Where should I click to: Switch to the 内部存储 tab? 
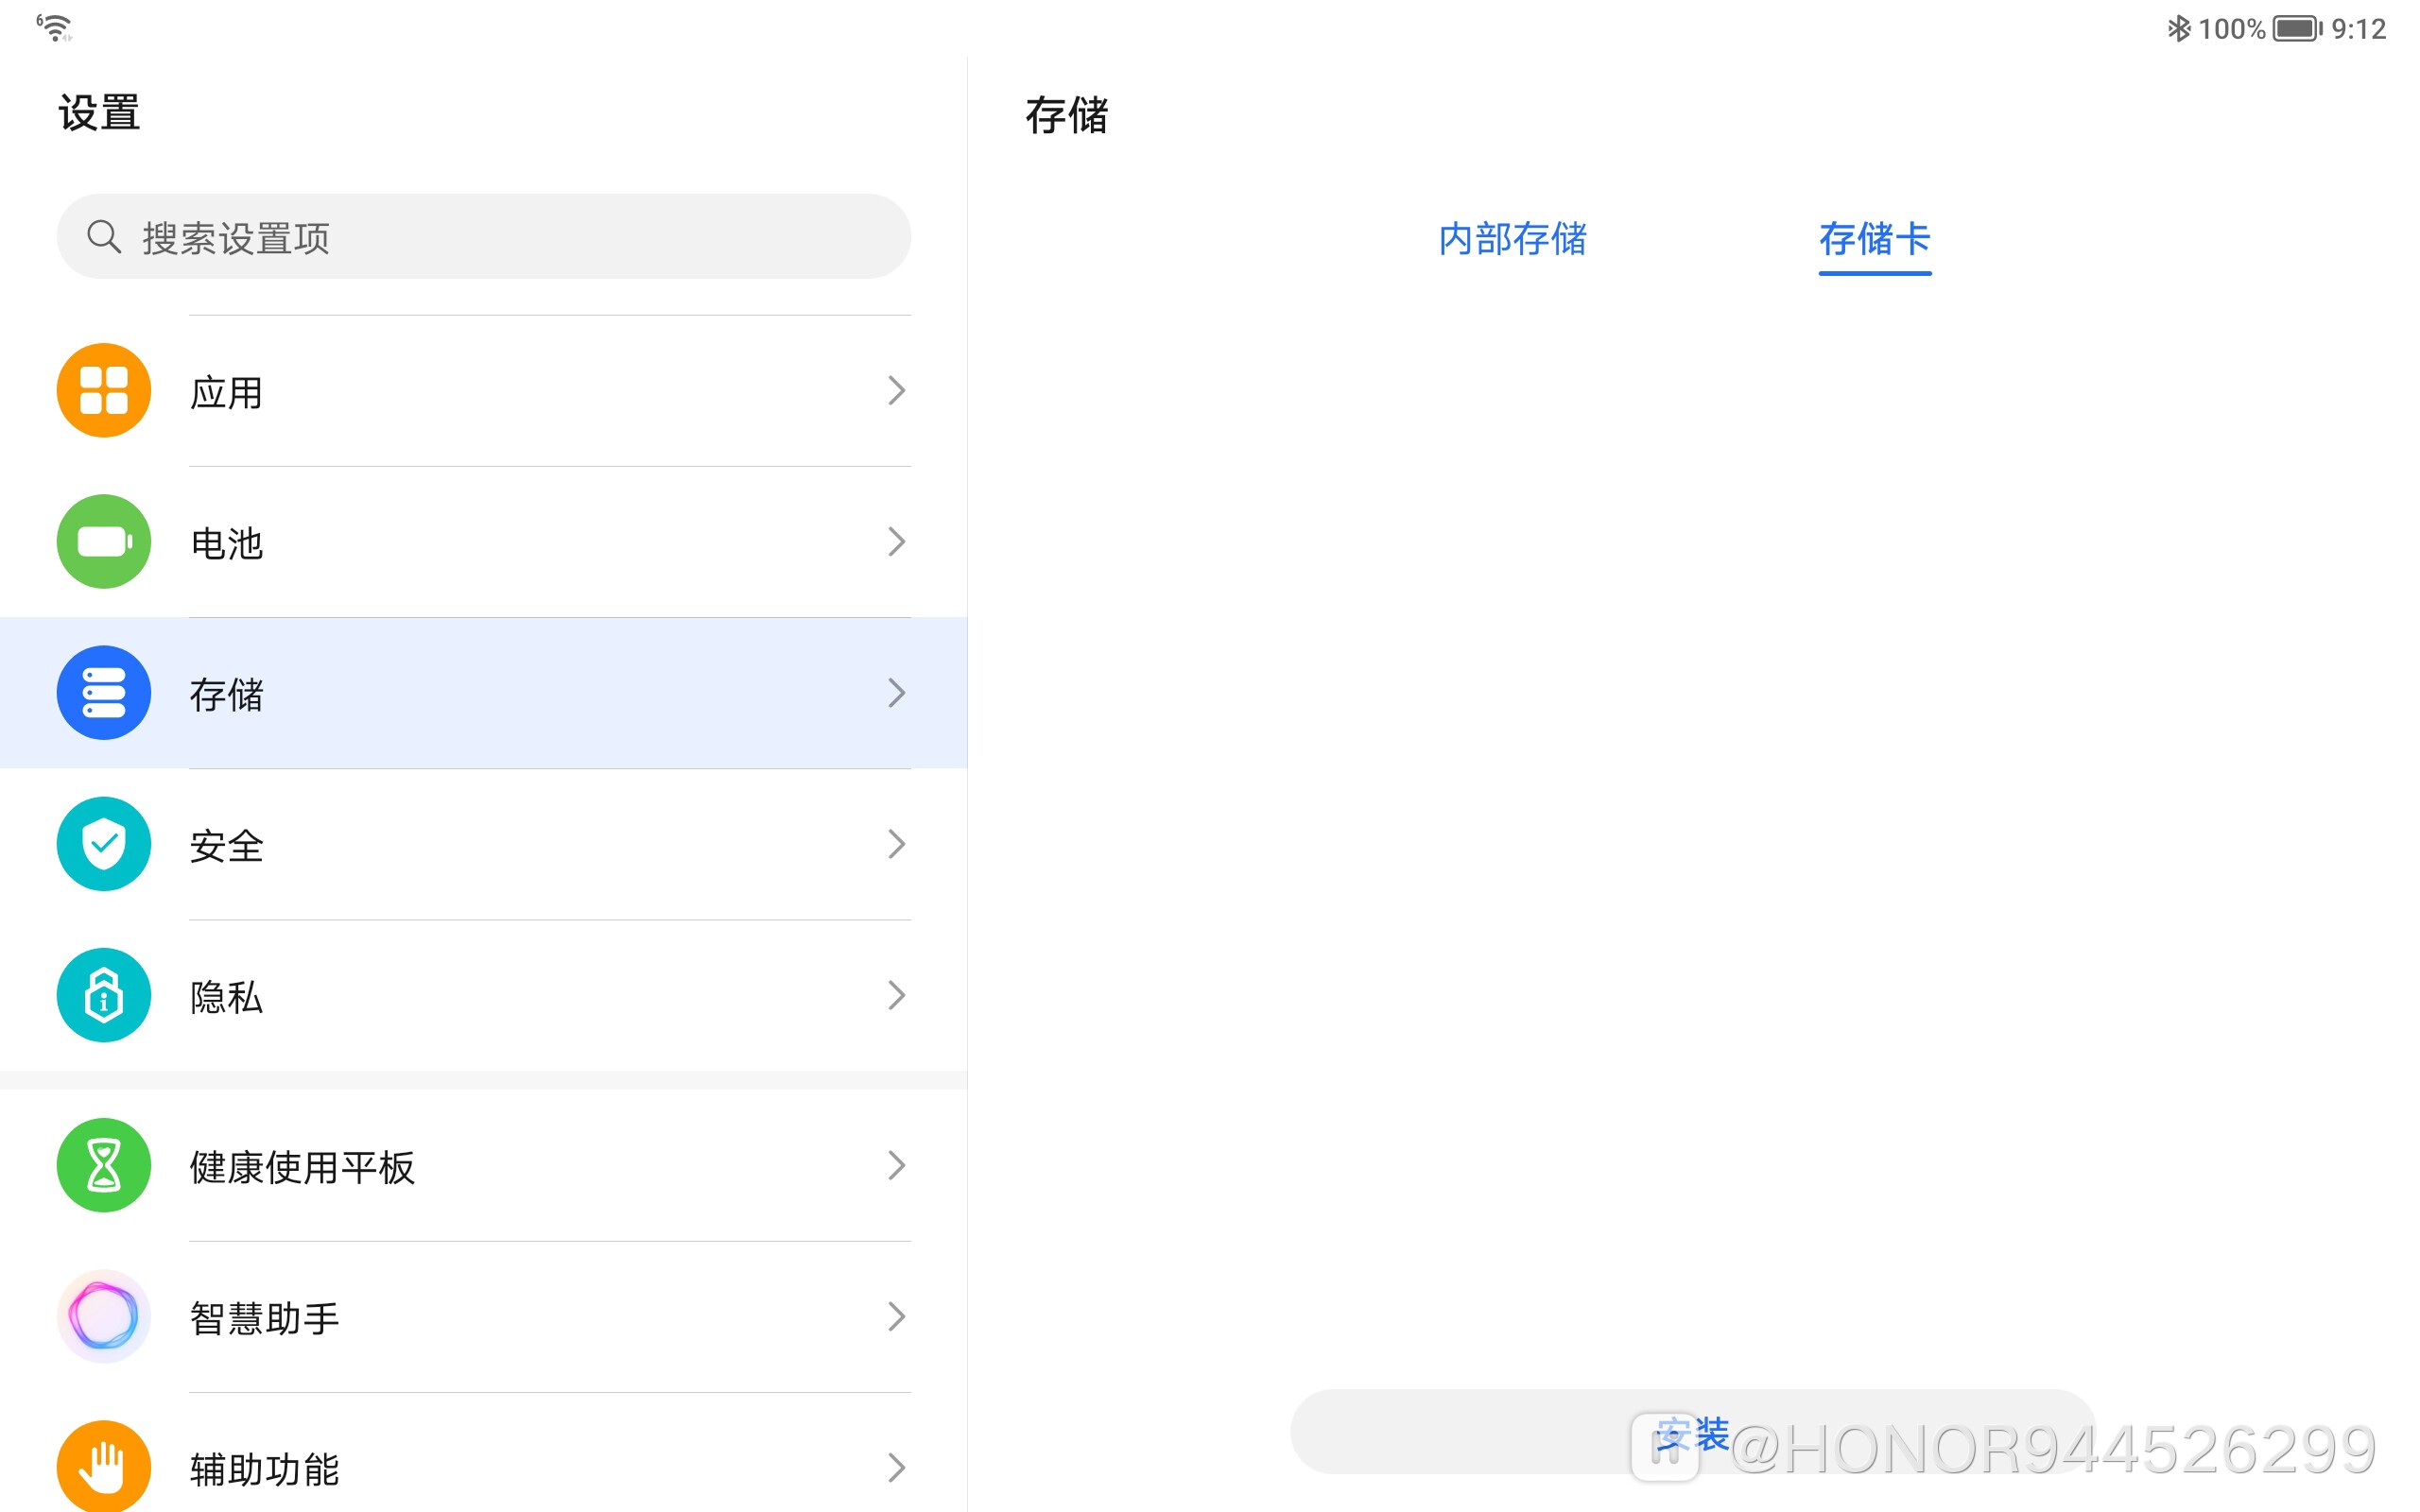[x=1512, y=238]
